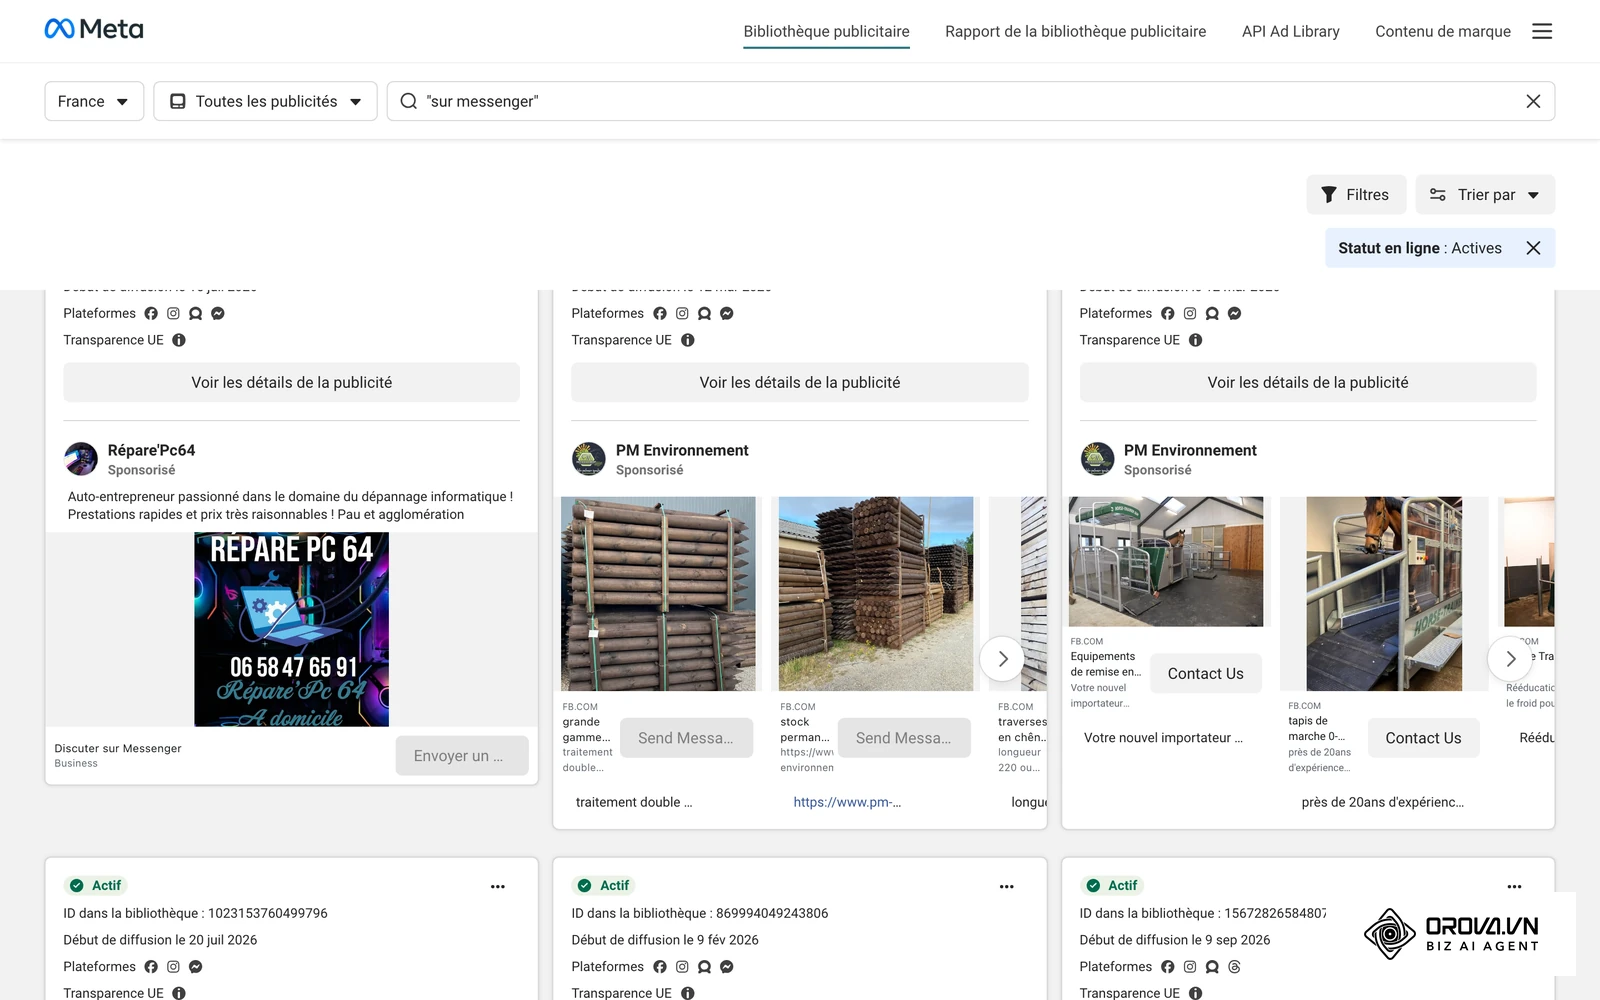Click Début de diffusion le 9 fév 2026
Viewport: 1600px width, 1000px height.
pos(665,940)
